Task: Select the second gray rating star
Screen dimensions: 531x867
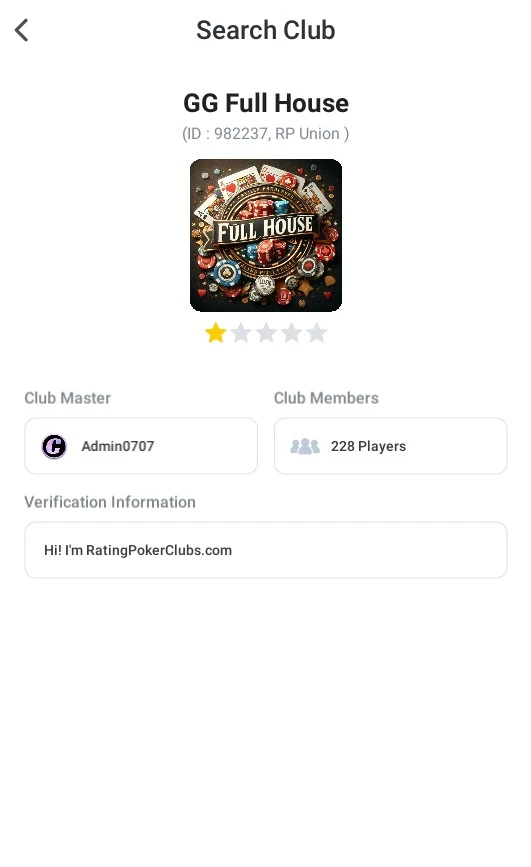Action: (x=241, y=333)
